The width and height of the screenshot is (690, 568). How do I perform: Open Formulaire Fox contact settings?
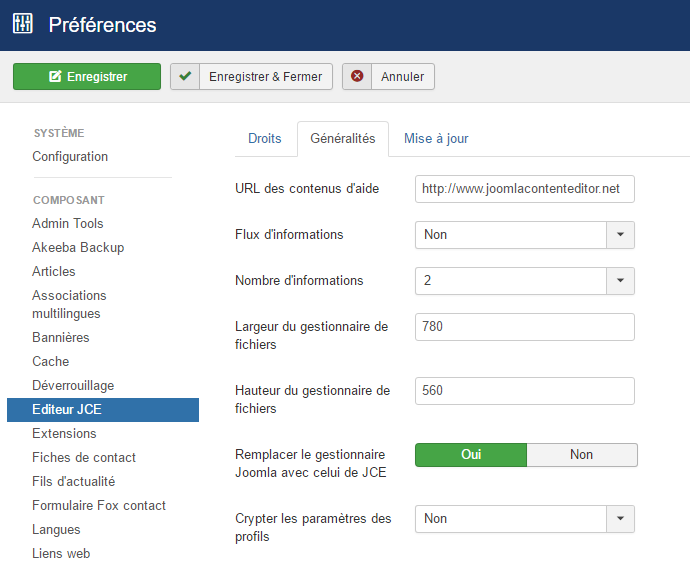[99, 506]
